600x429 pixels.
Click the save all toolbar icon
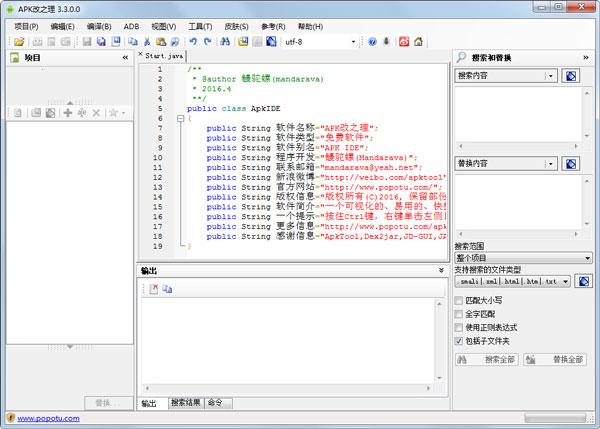[x=101, y=41]
